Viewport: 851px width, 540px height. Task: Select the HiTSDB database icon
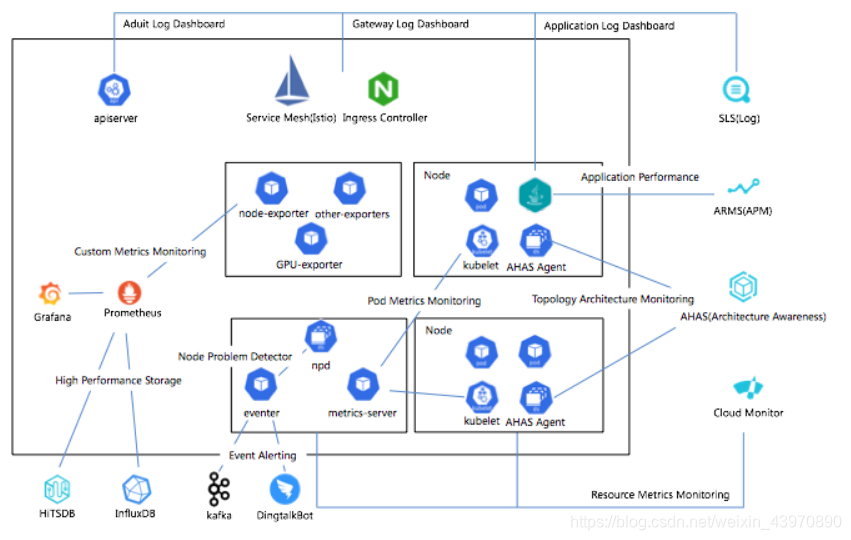pyautogui.click(x=57, y=489)
